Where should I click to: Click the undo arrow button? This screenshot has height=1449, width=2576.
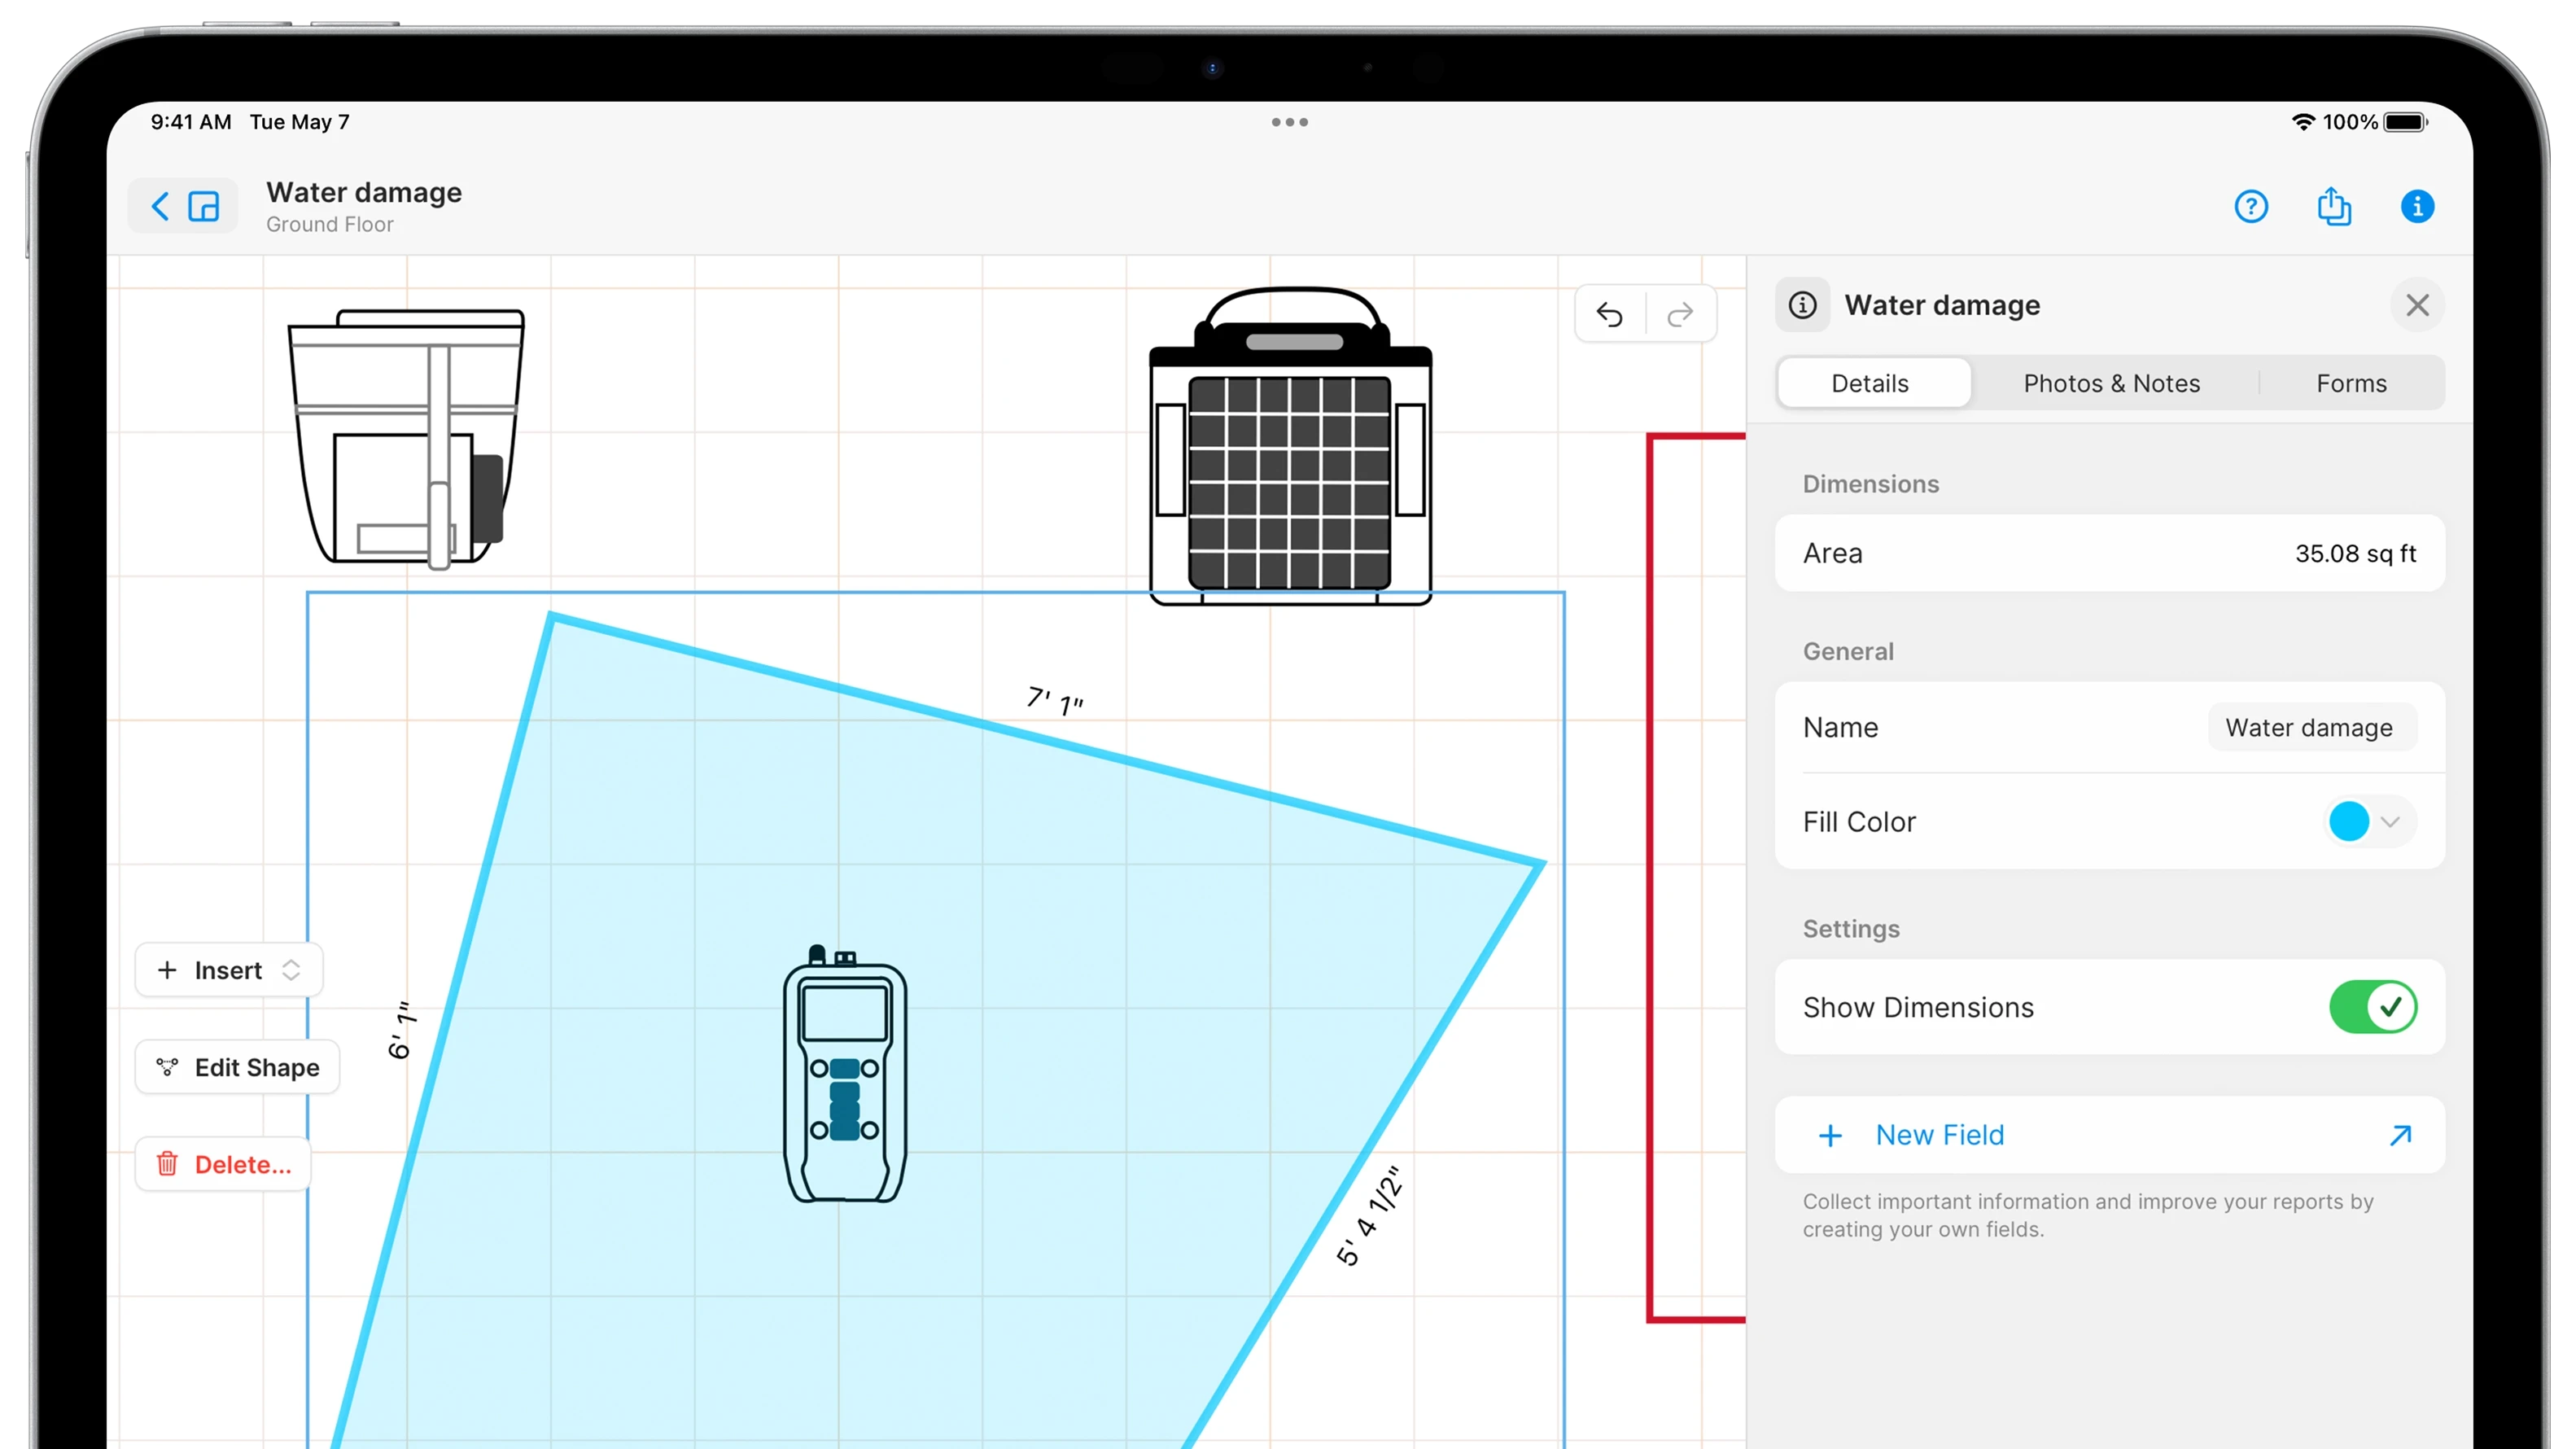(1609, 315)
